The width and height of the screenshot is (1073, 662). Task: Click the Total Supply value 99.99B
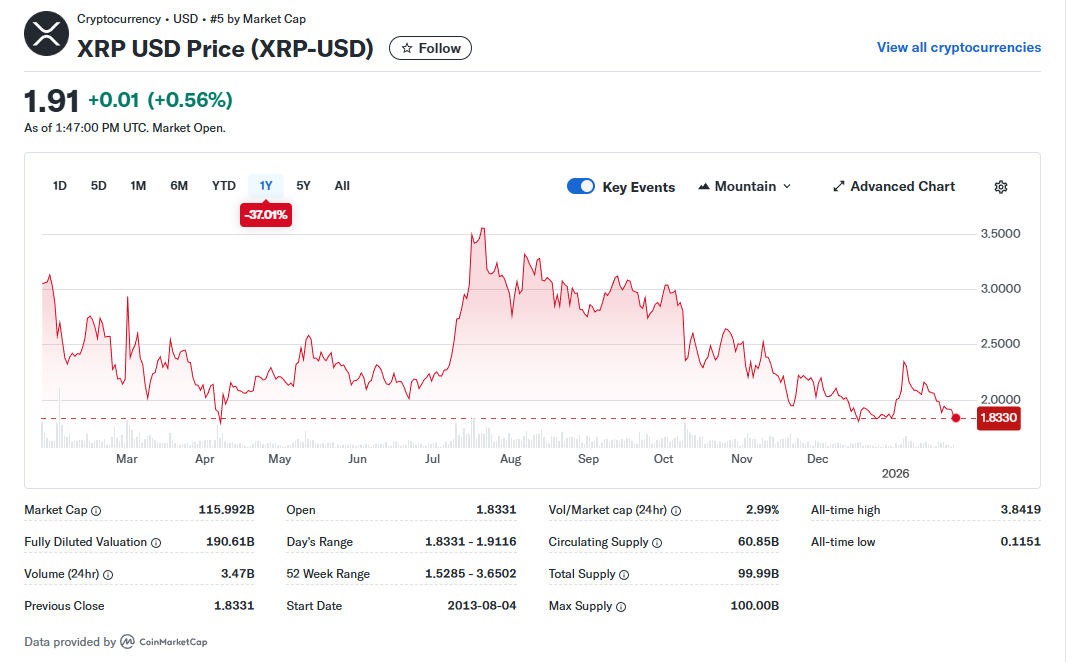[758, 574]
